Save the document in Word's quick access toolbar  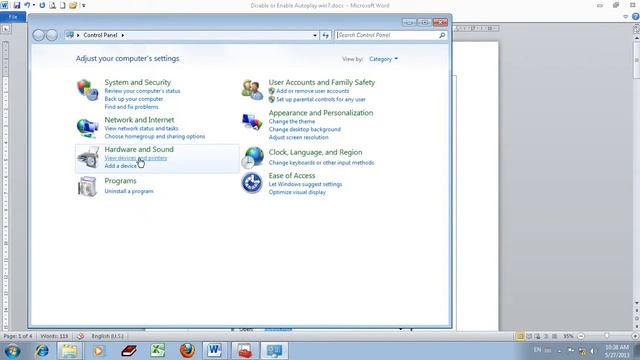tap(17, 5)
